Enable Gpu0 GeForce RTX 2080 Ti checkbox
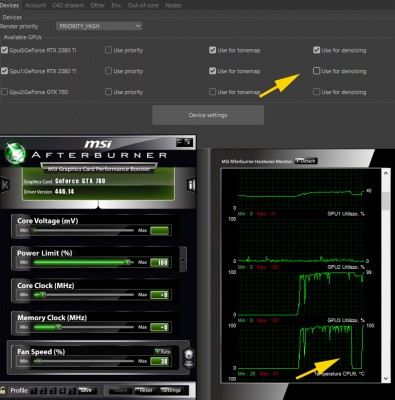Image resolution: width=395 pixels, height=400 pixels. point(4,50)
